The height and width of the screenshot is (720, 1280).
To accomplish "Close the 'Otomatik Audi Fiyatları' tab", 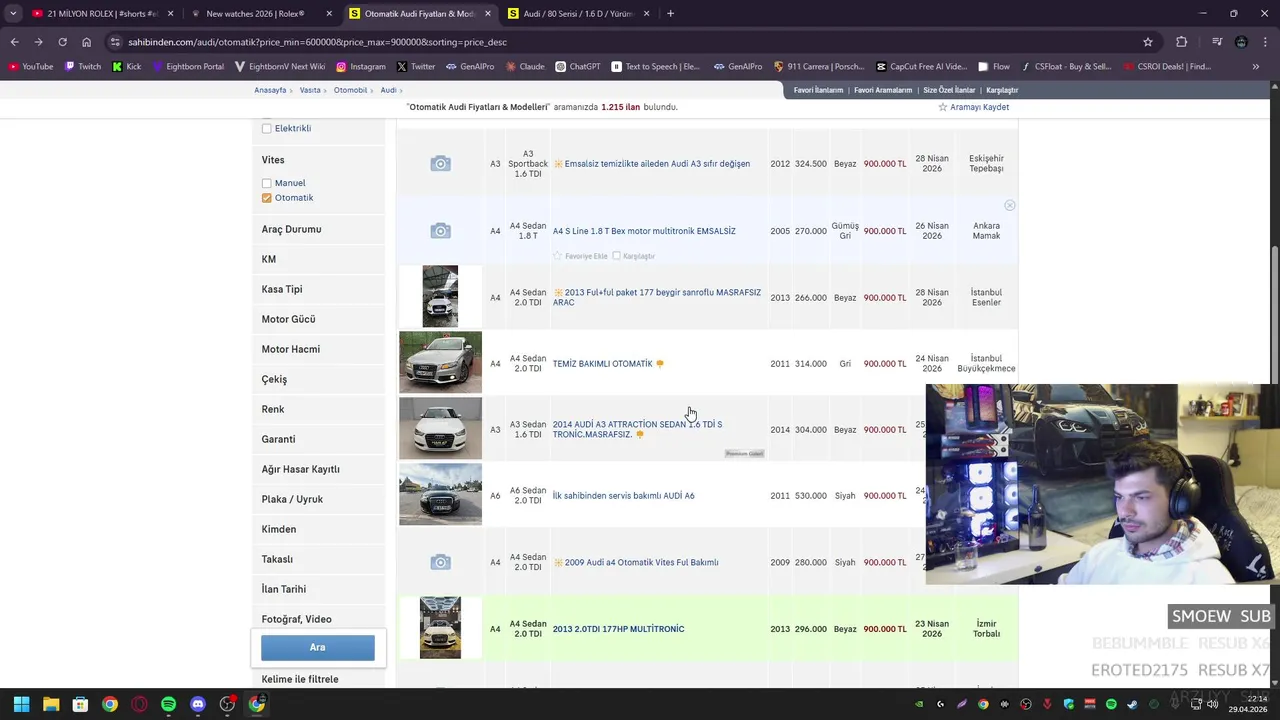I will [488, 14].
